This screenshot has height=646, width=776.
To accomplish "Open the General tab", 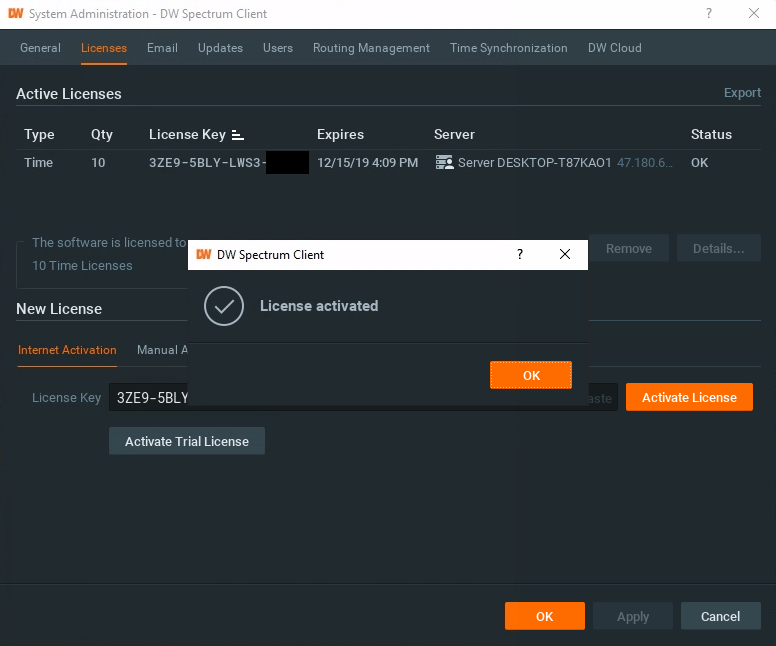I will click(40, 48).
